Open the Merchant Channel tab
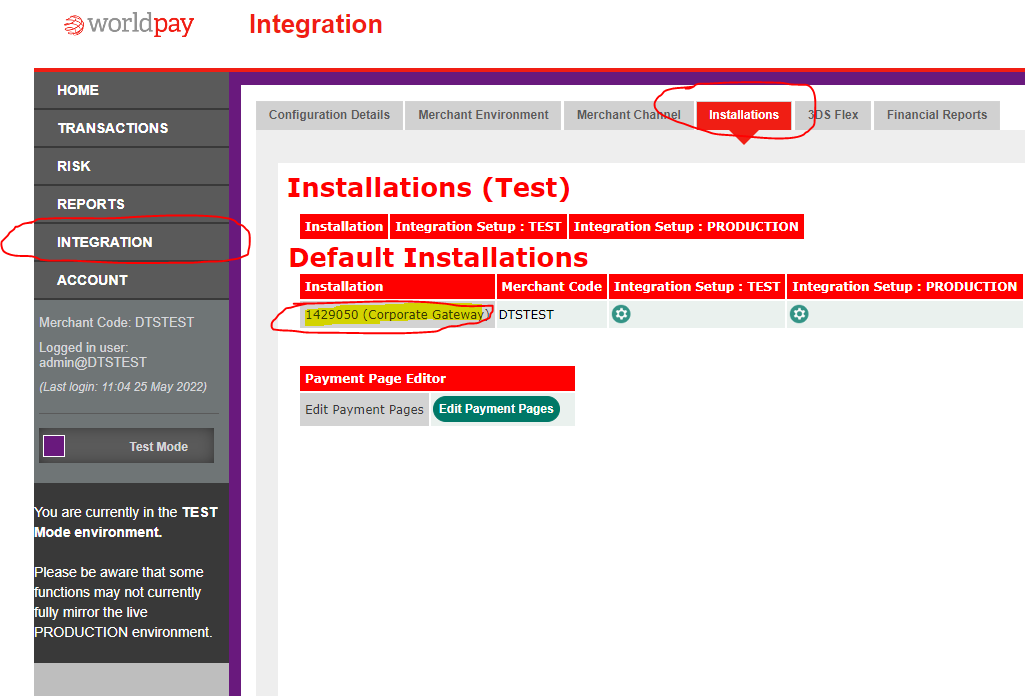 tap(628, 115)
